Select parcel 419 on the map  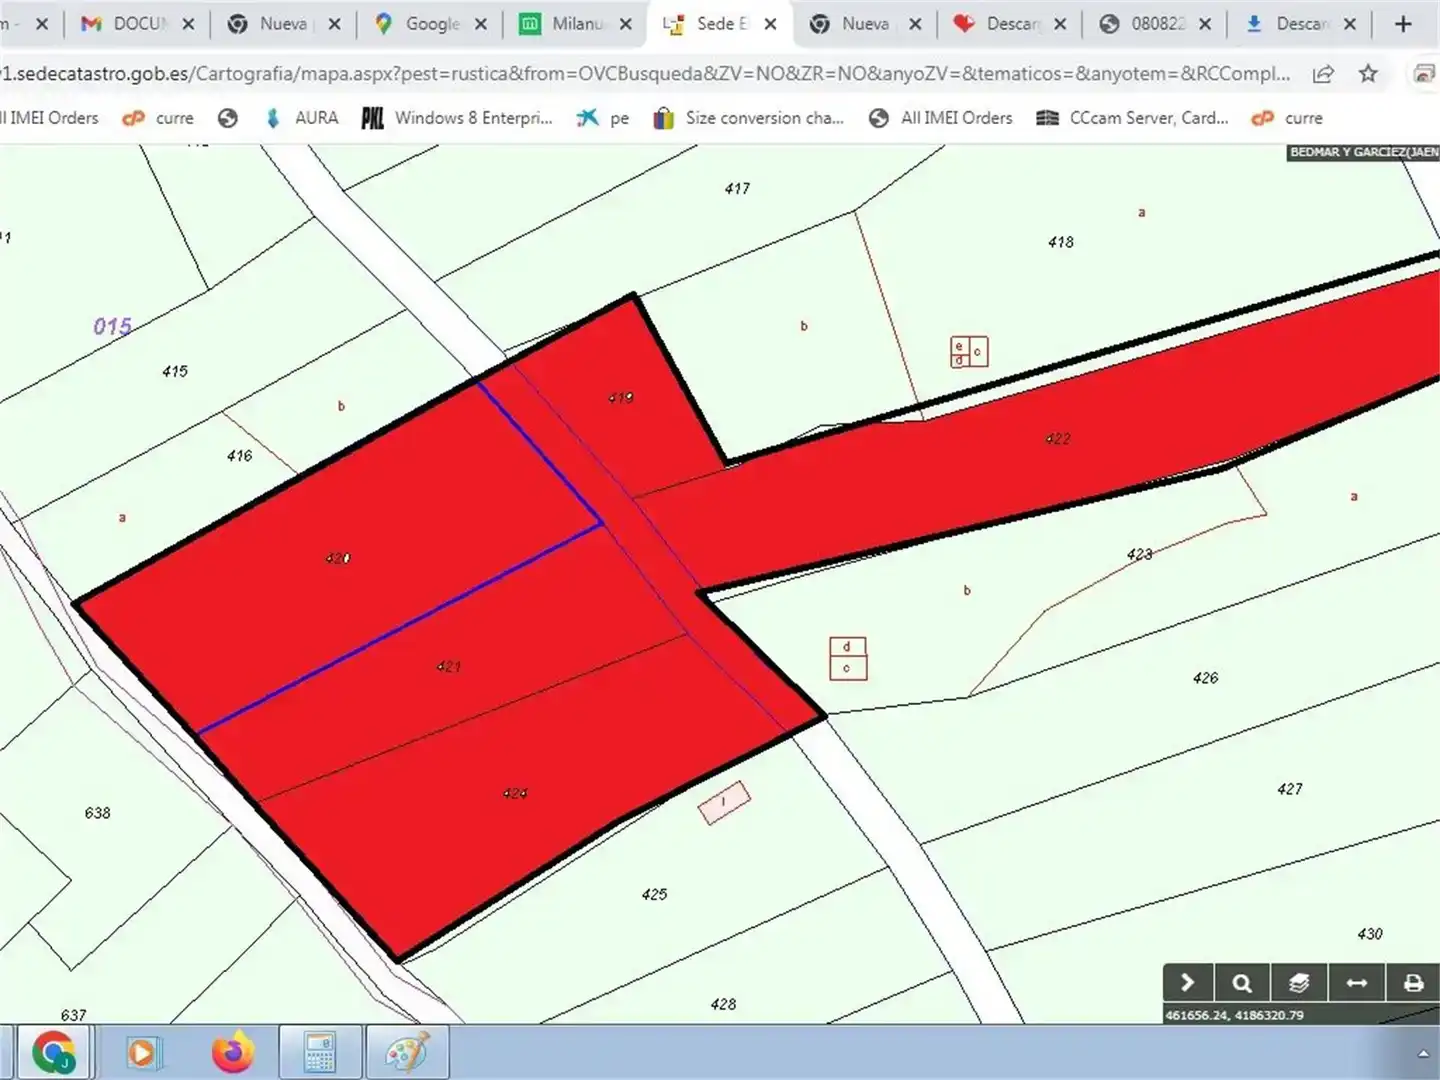[x=620, y=397]
